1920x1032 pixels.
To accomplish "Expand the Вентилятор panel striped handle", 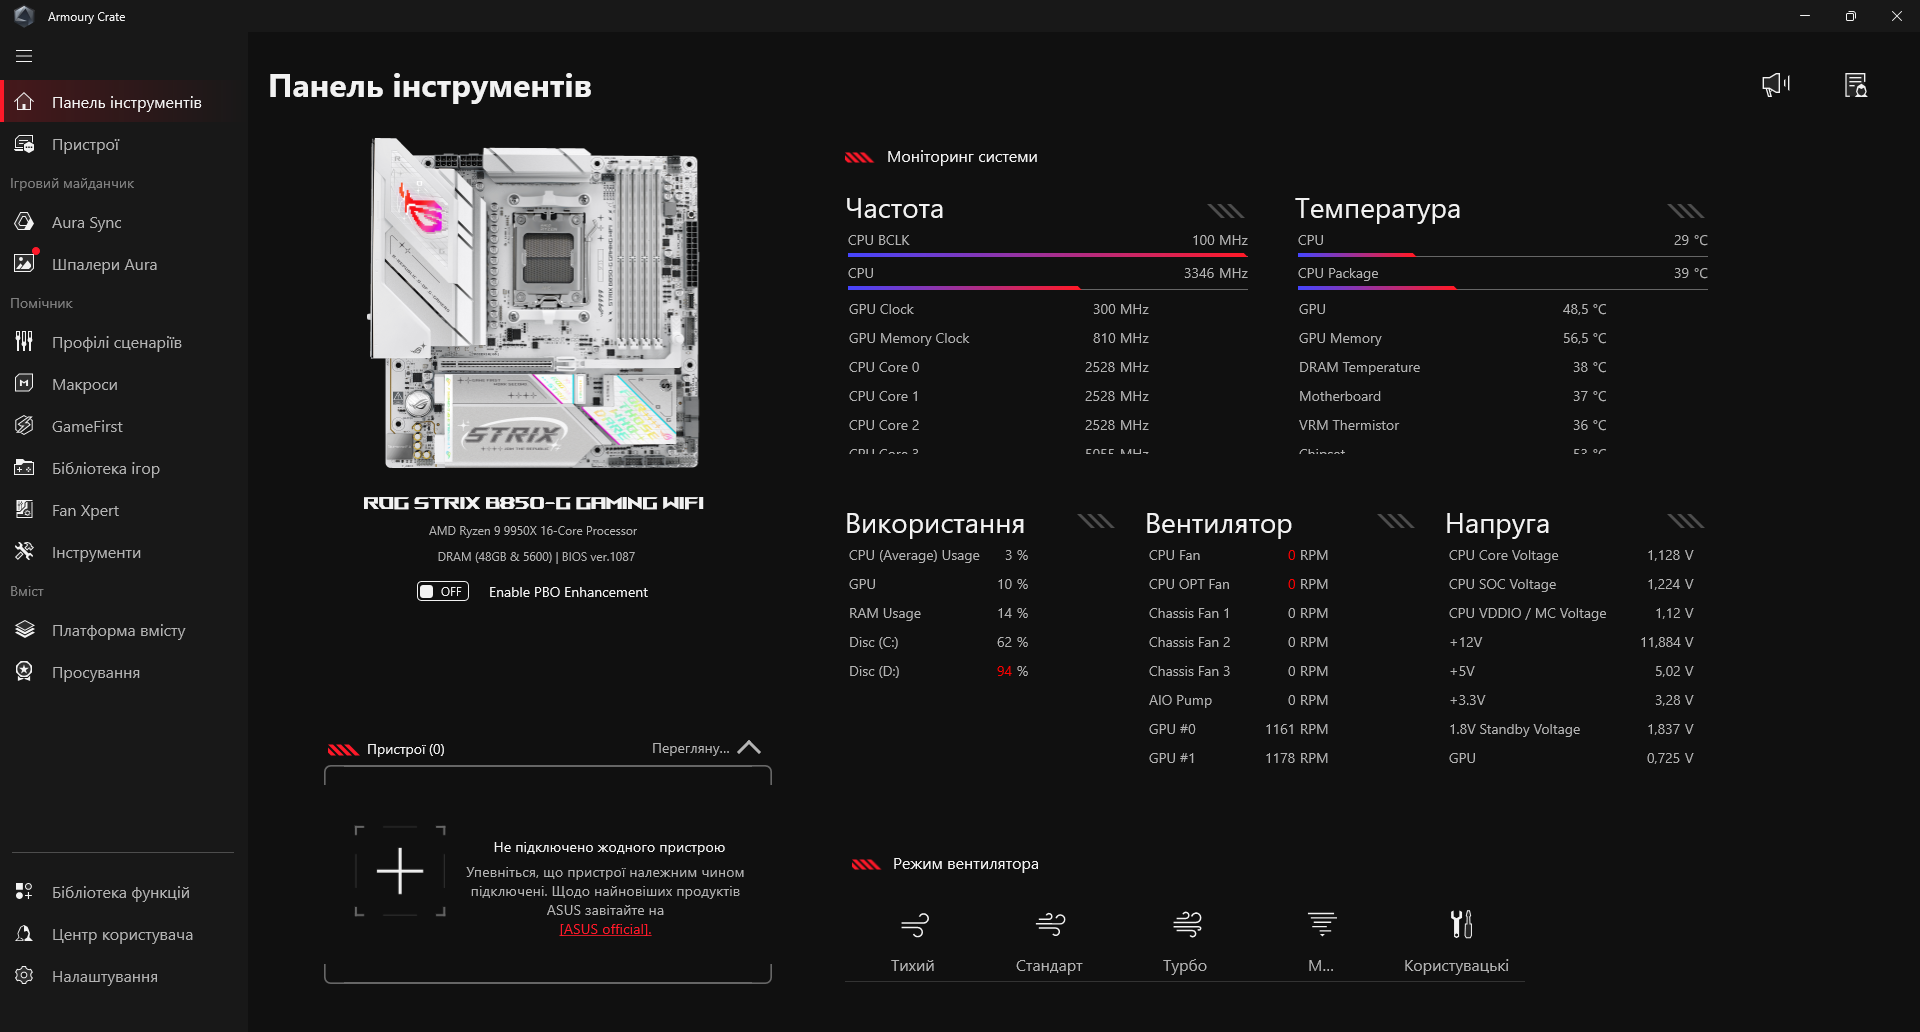I will pyautogui.click(x=1396, y=521).
